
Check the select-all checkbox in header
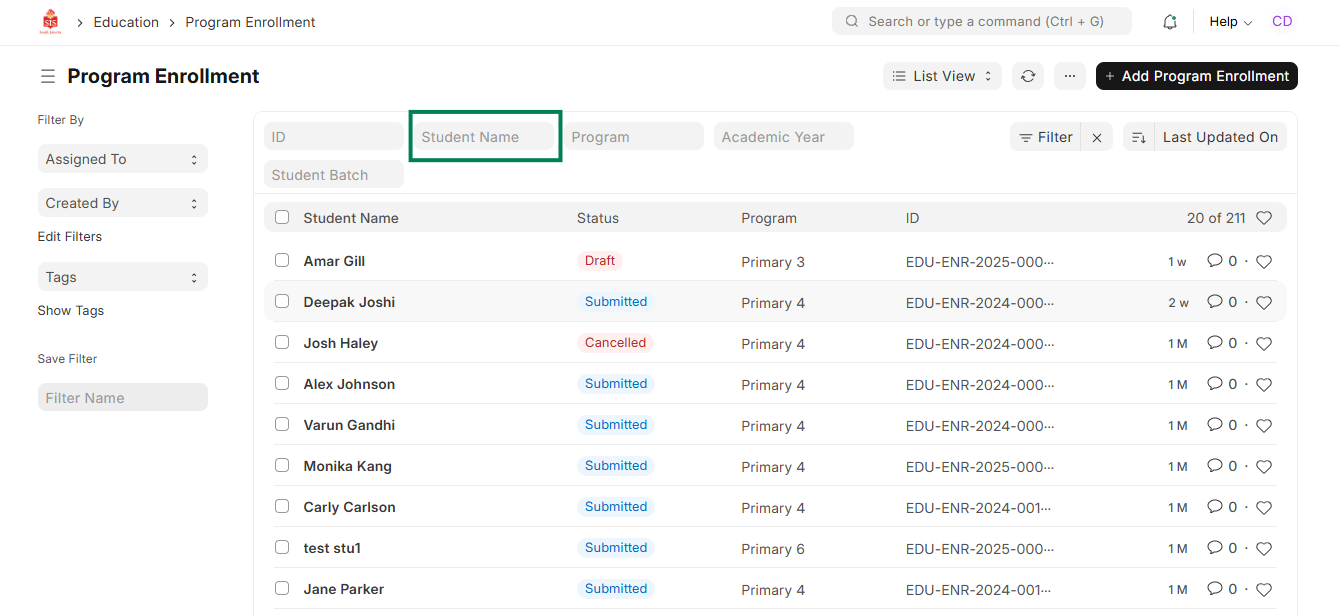click(x=282, y=218)
